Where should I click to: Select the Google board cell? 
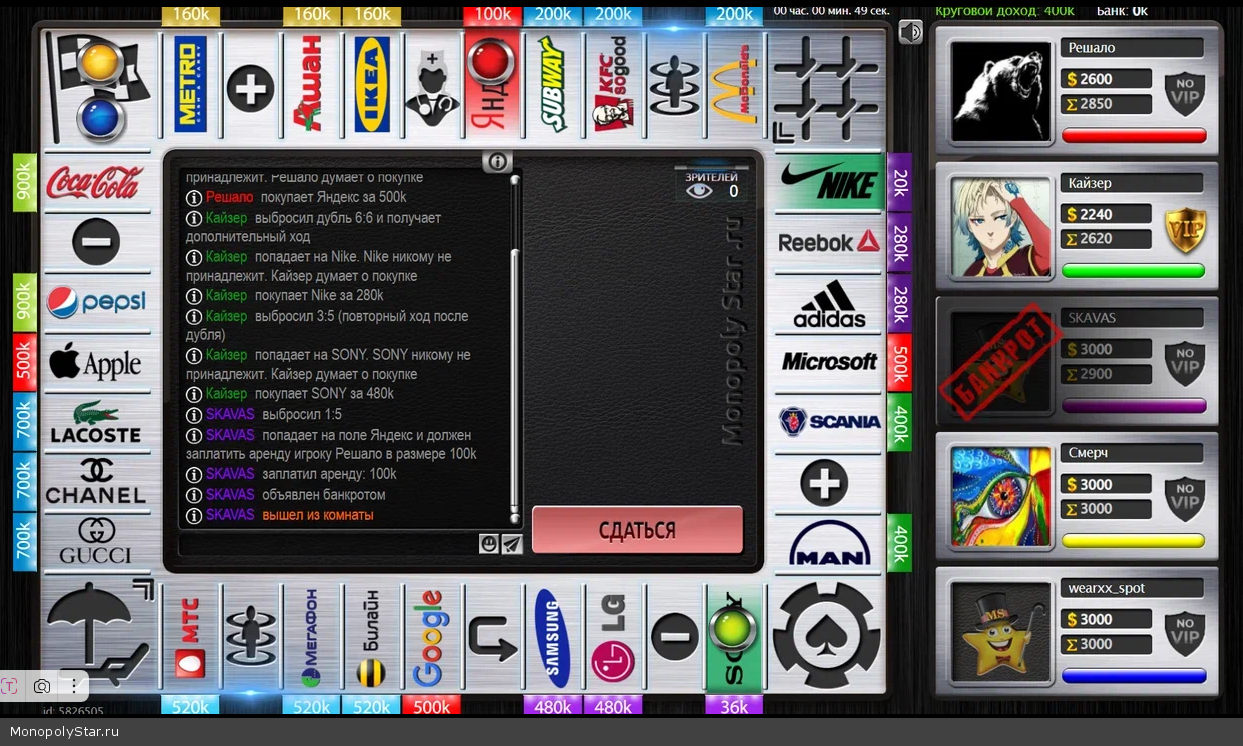pos(431,637)
